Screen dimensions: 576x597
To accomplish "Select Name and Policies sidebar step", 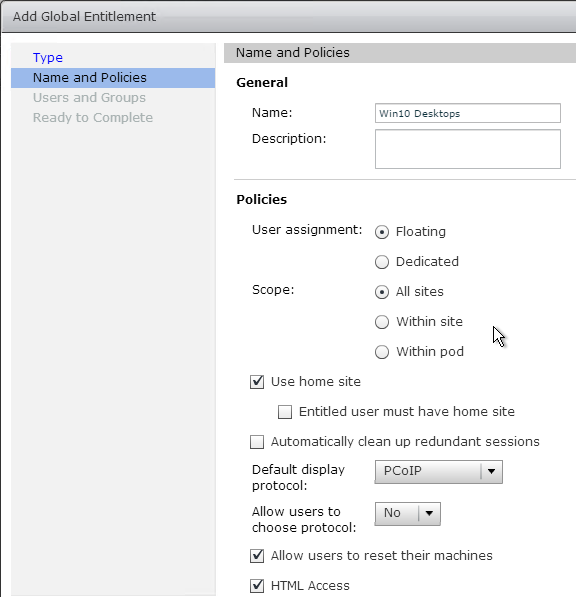I will click(x=113, y=78).
